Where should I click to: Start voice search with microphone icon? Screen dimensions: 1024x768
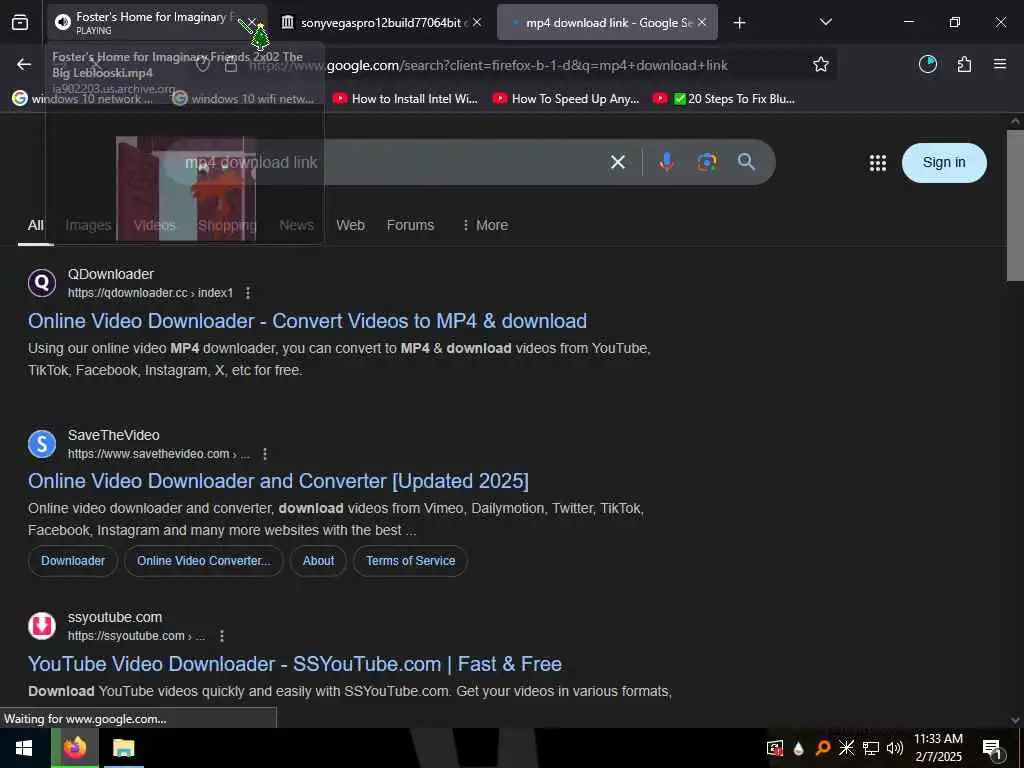pos(666,162)
